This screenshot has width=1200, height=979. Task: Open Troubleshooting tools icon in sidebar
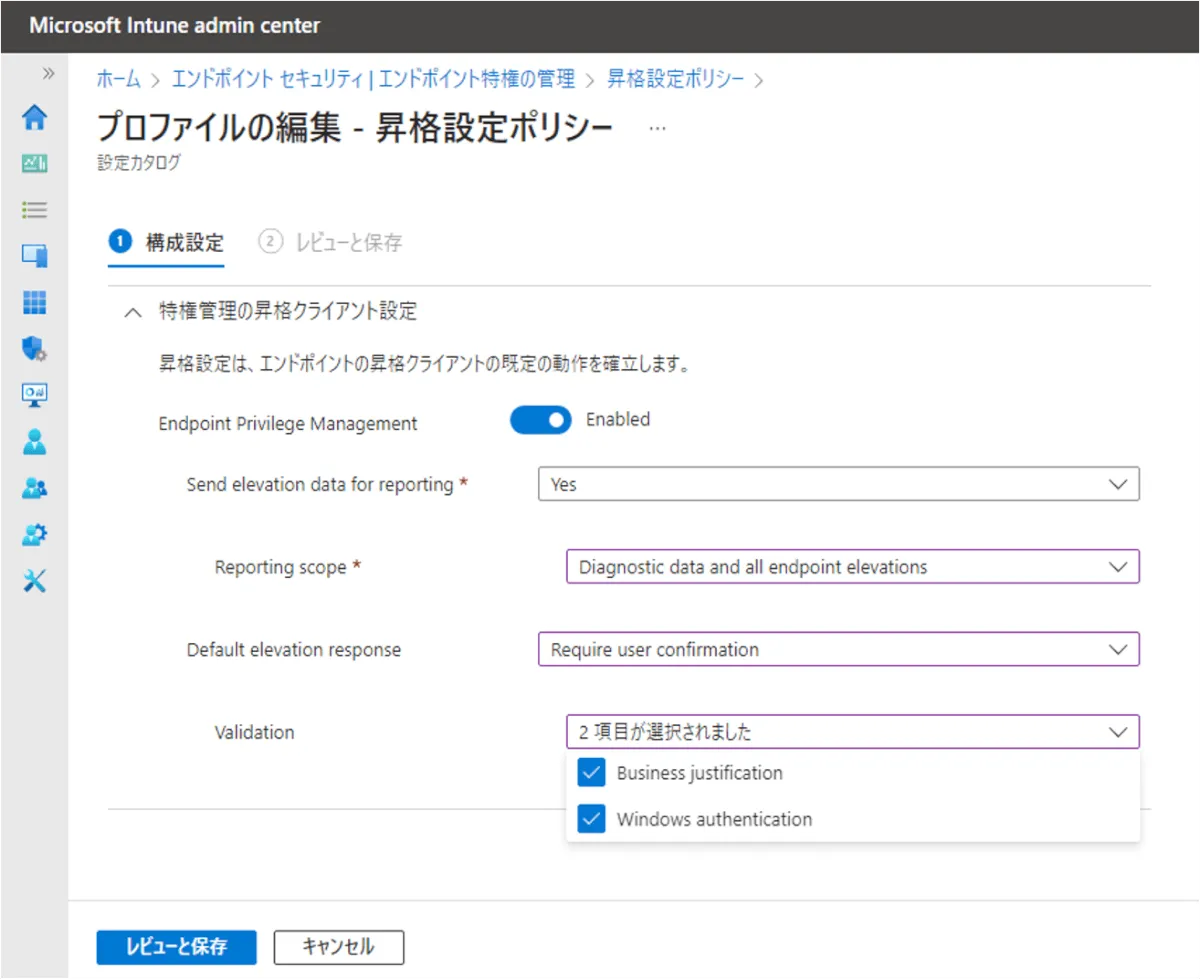(35, 581)
